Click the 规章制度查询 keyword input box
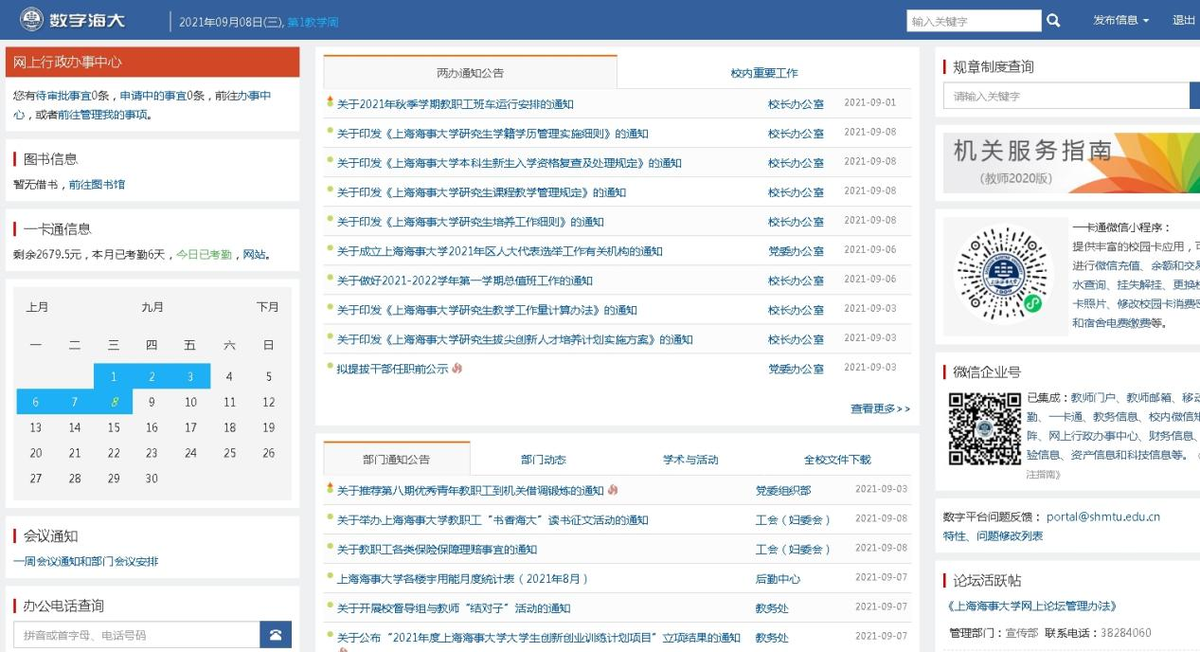Screen dimensions: 1200x652 tap(1065, 96)
